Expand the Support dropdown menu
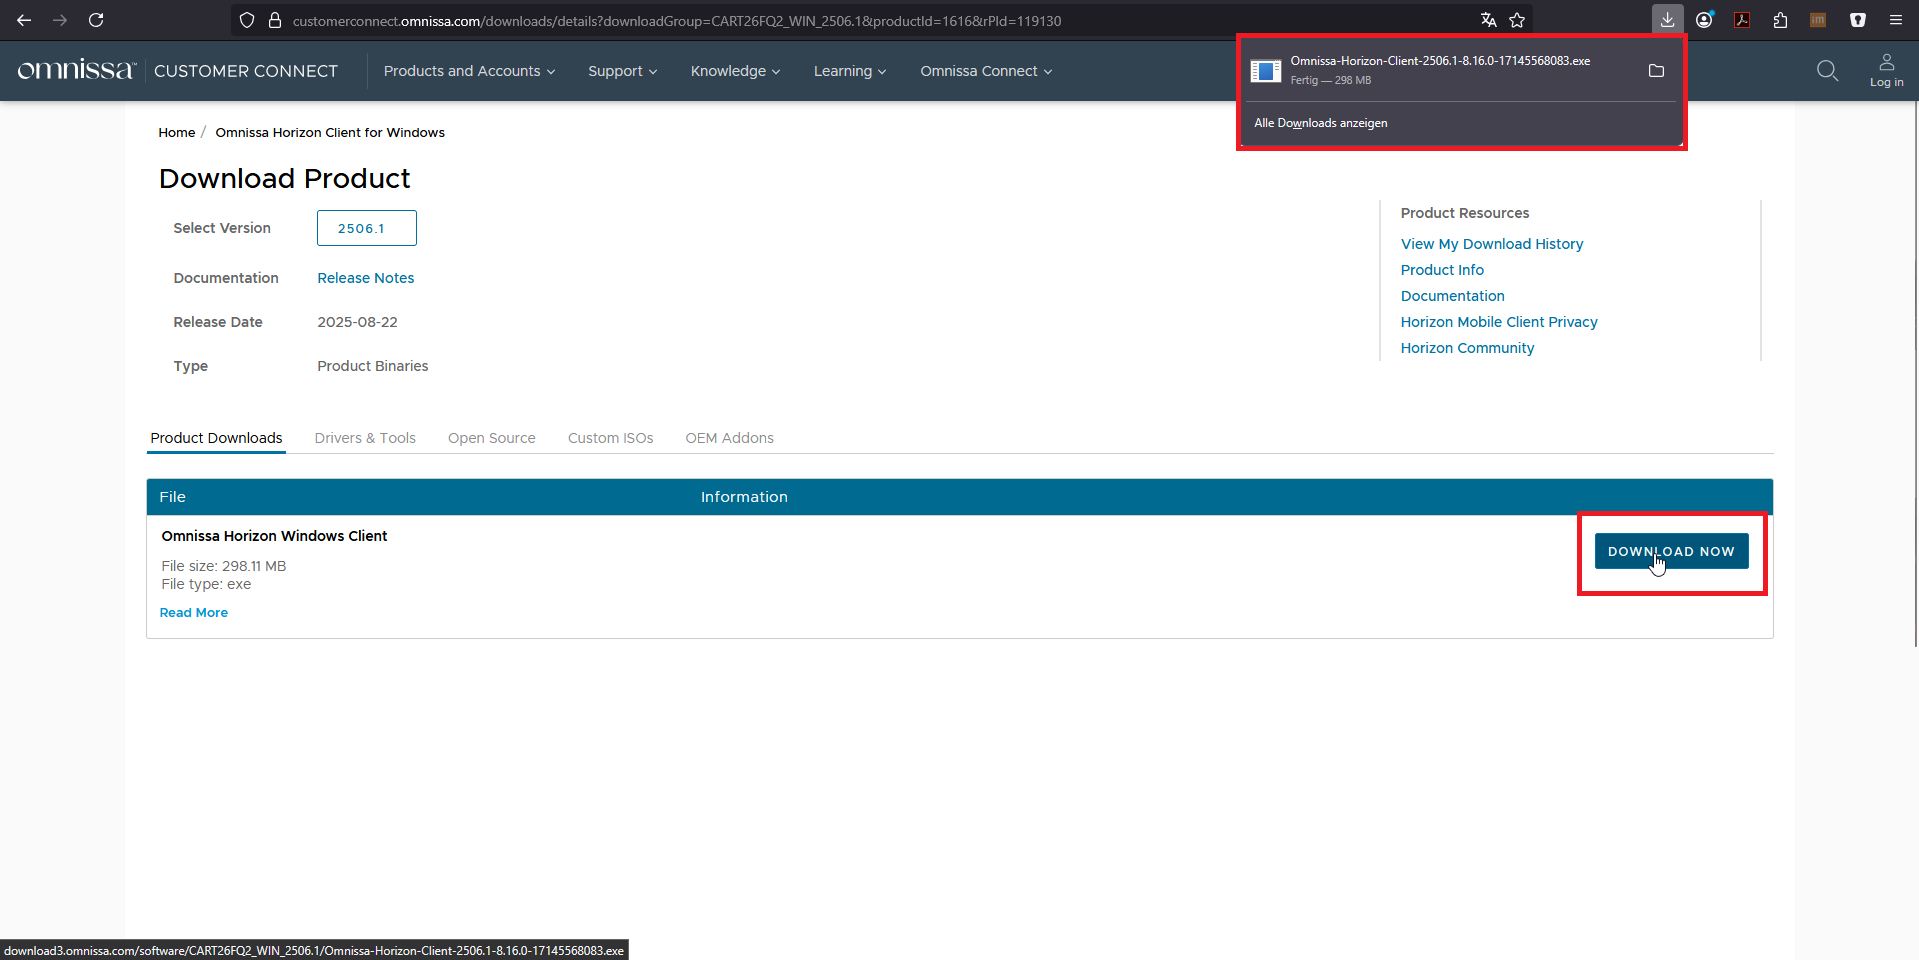The width and height of the screenshot is (1919, 960). pos(622,71)
